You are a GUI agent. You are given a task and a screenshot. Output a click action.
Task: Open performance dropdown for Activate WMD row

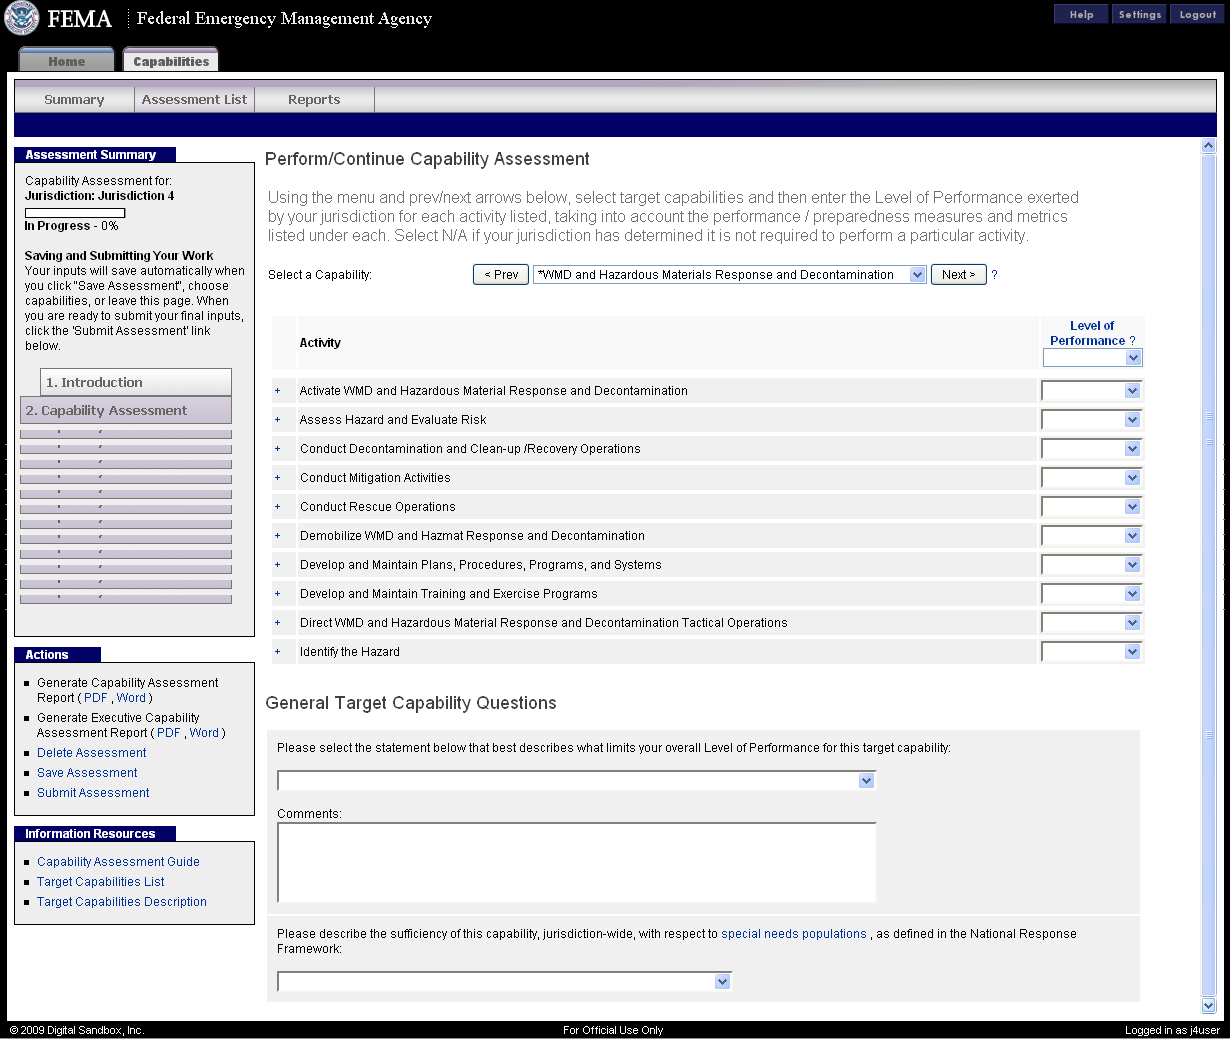pos(1091,391)
